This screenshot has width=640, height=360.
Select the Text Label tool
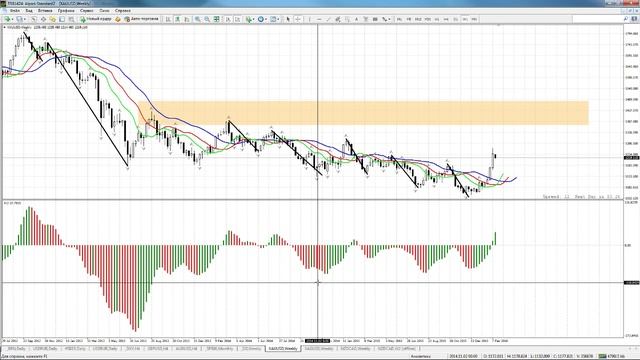[x=366, y=19]
